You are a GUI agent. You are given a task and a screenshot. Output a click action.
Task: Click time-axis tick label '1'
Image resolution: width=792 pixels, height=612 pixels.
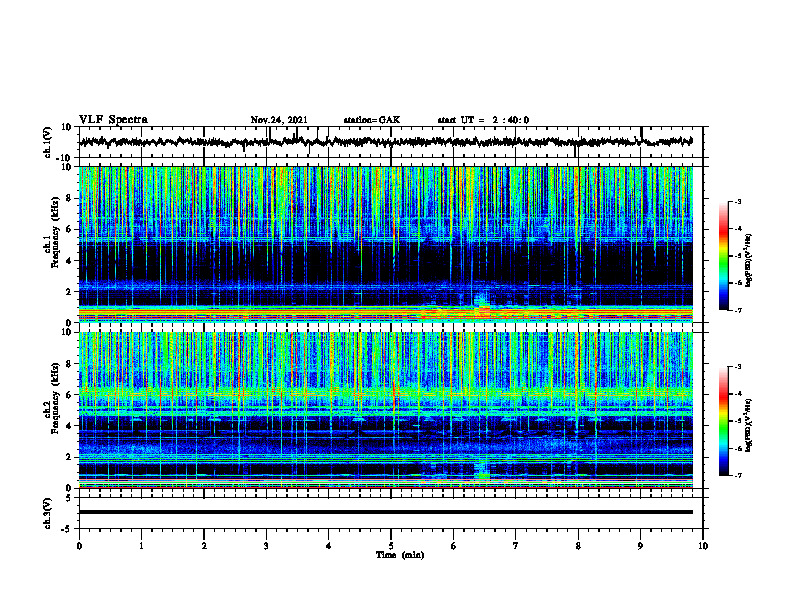(141, 546)
